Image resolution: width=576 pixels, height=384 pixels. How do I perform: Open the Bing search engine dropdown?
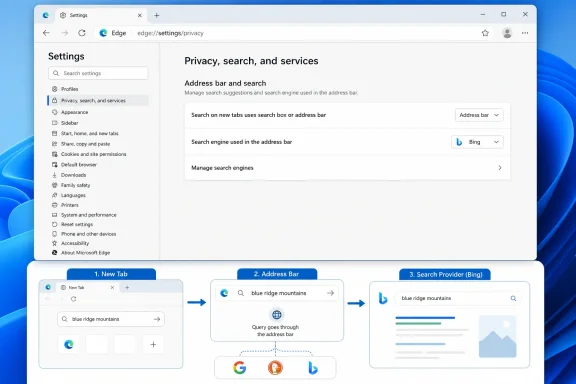coord(477,142)
